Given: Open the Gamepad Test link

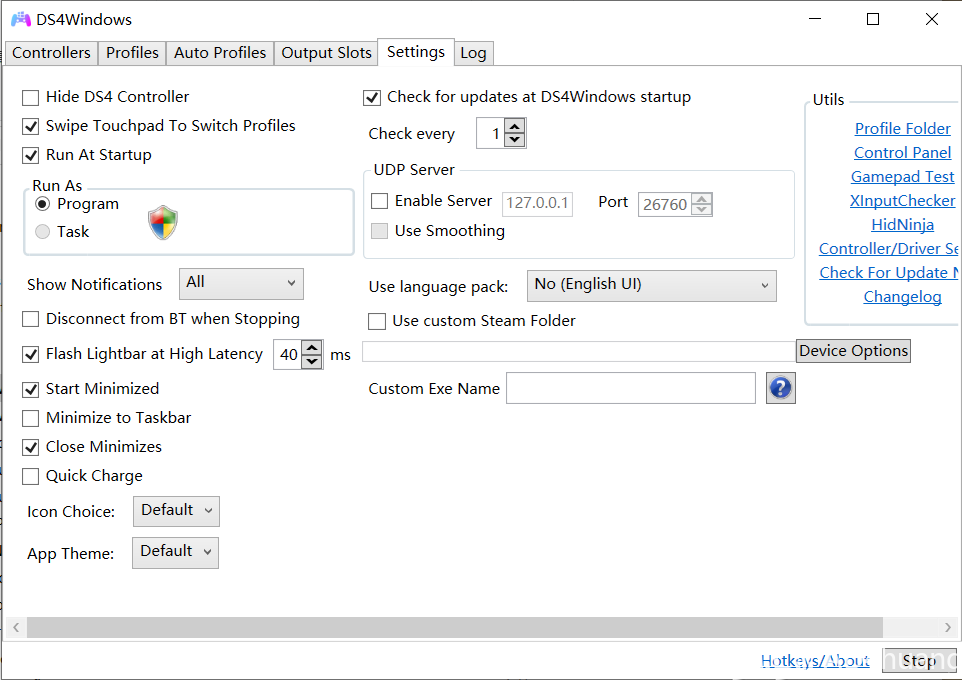Looking at the screenshot, I should 902,177.
